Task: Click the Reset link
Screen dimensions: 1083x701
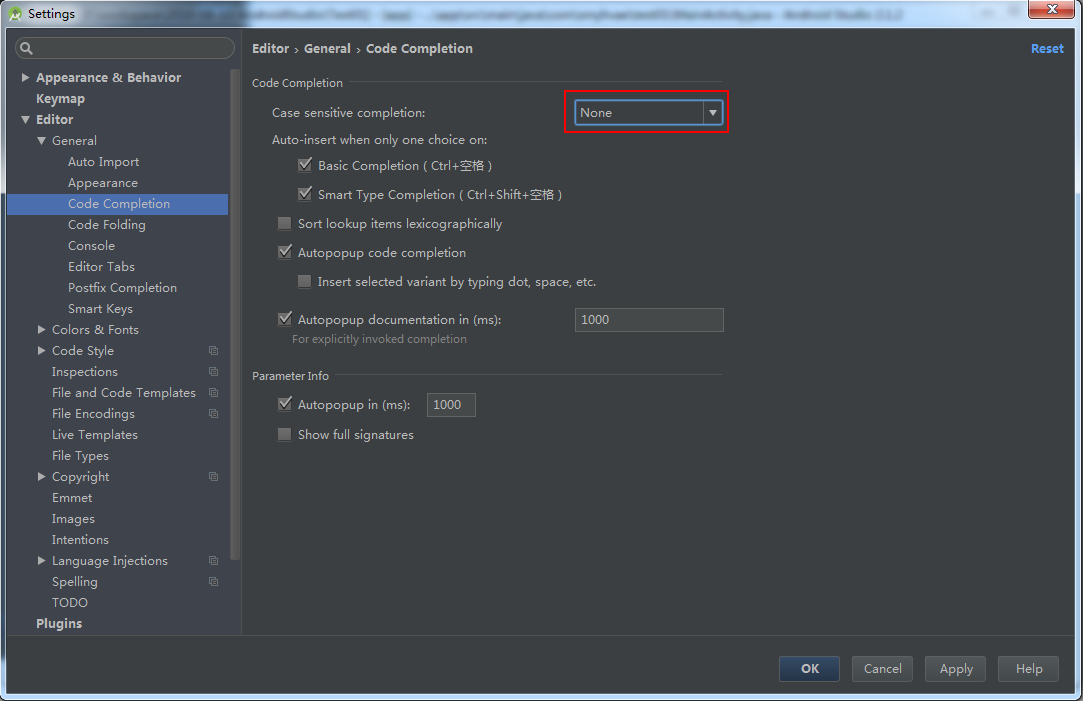Action: 1047,48
